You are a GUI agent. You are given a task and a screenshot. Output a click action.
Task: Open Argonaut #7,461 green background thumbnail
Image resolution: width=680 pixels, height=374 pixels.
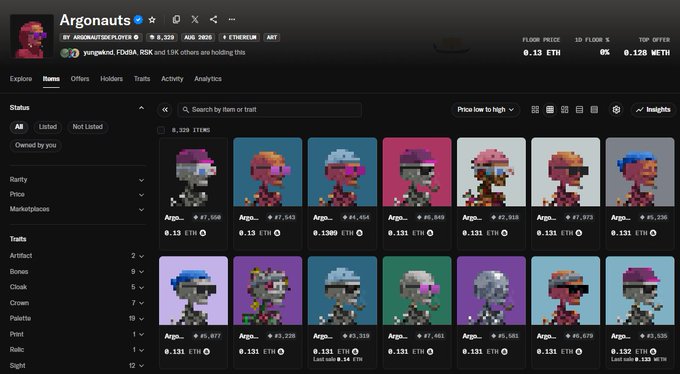coord(417,290)
